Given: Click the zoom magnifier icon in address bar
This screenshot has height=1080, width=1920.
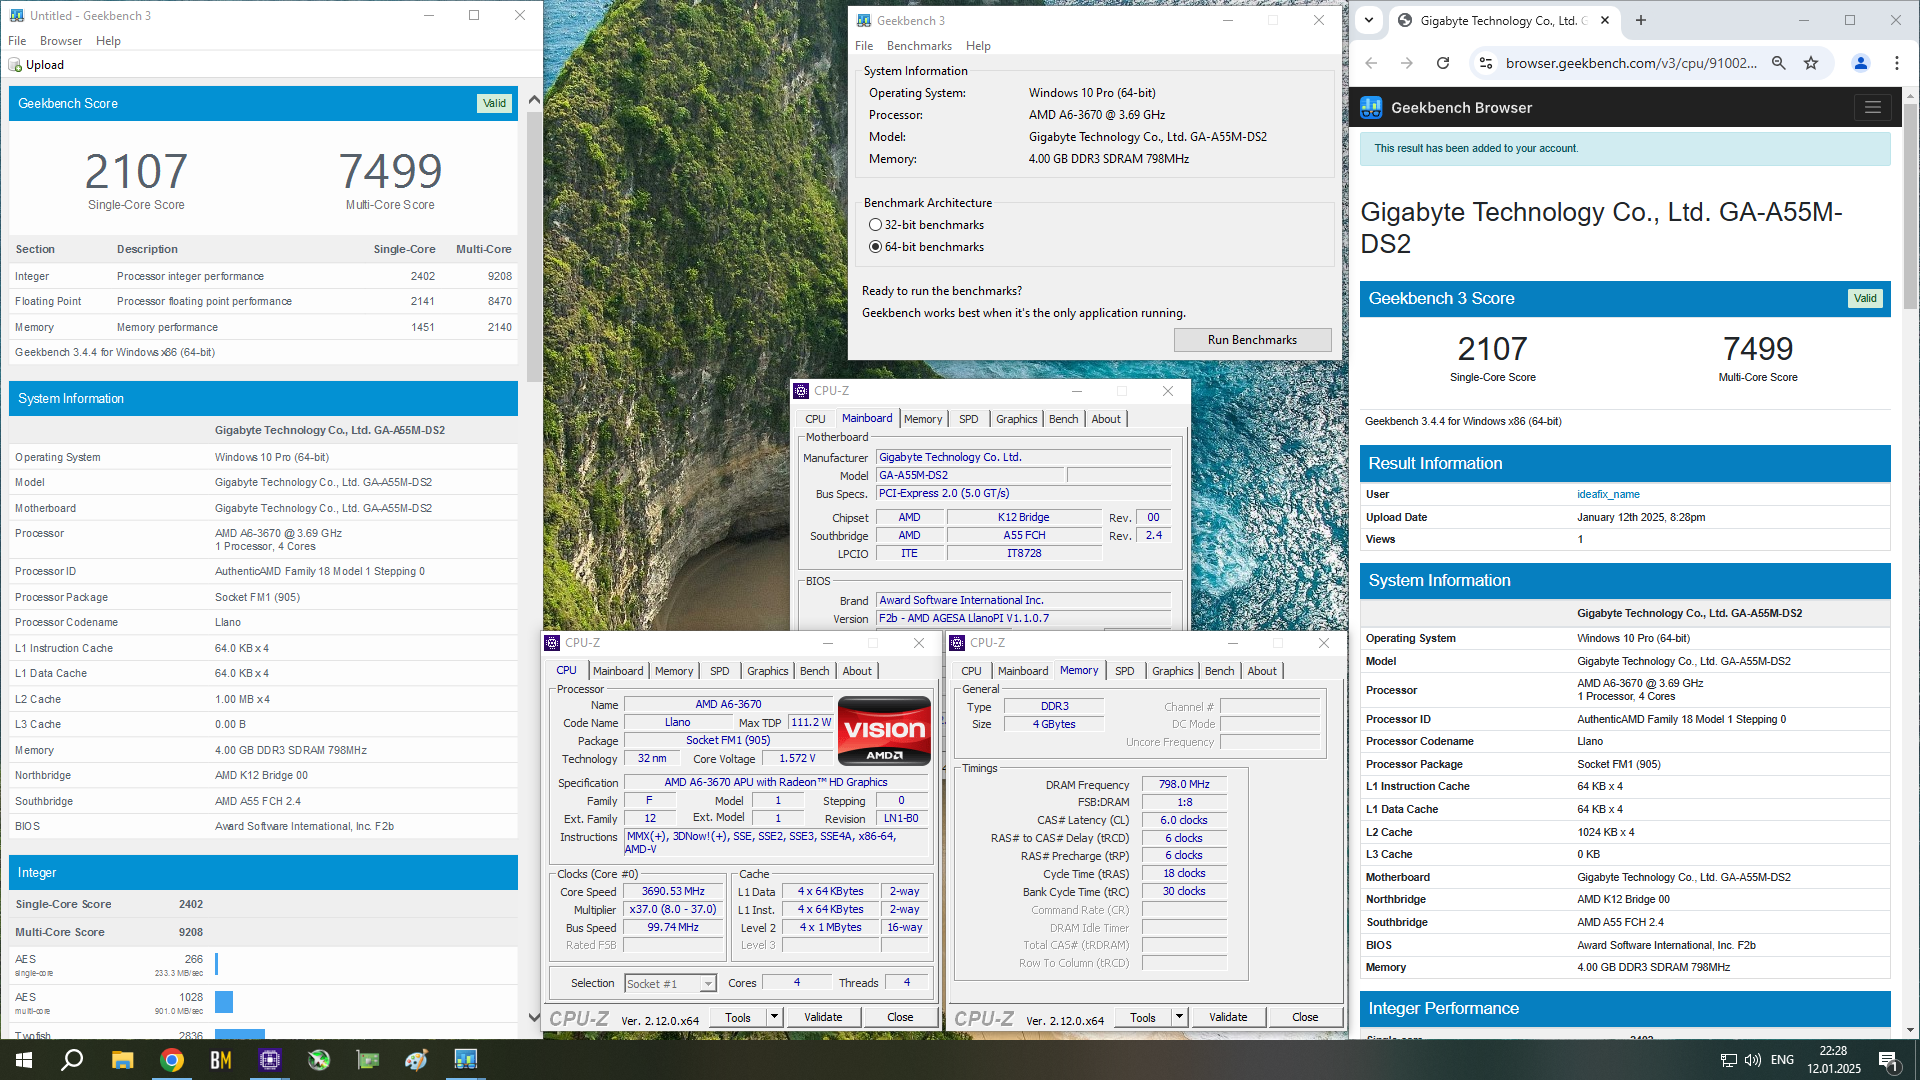Looking at the screenshot, I should click(x=1779, y=63).
